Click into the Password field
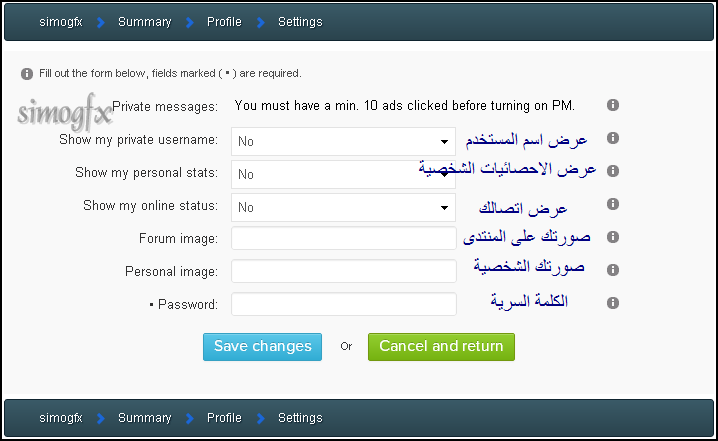718x441 pixels. pyautogui.click(x=344, y=304)
